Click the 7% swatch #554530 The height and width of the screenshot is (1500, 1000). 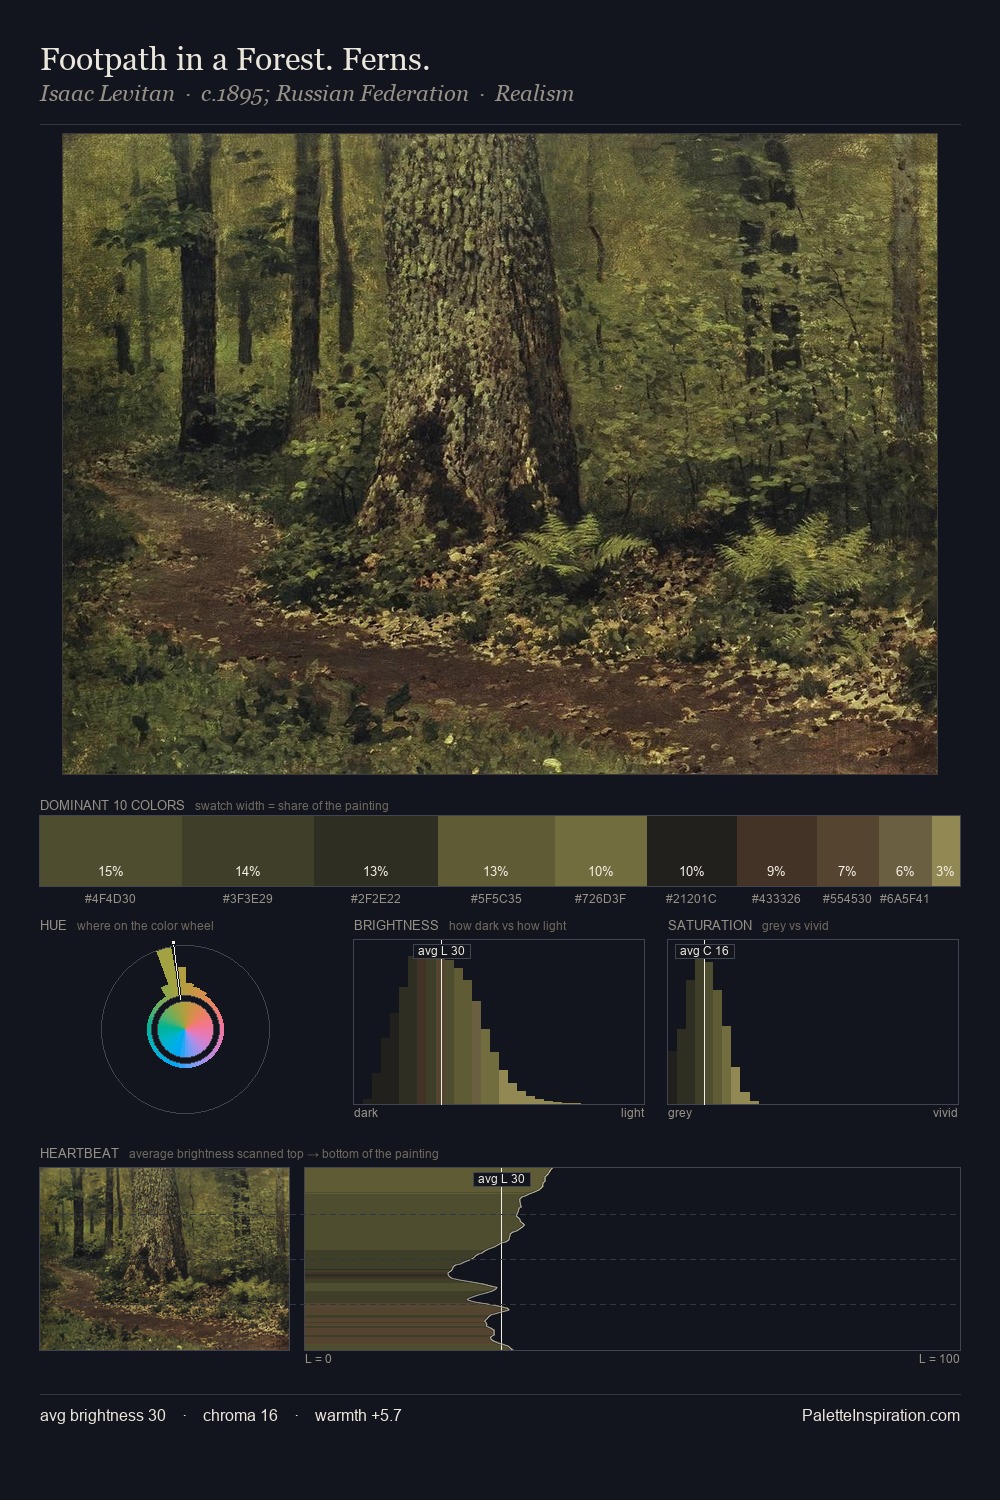[x=848, y=851]
